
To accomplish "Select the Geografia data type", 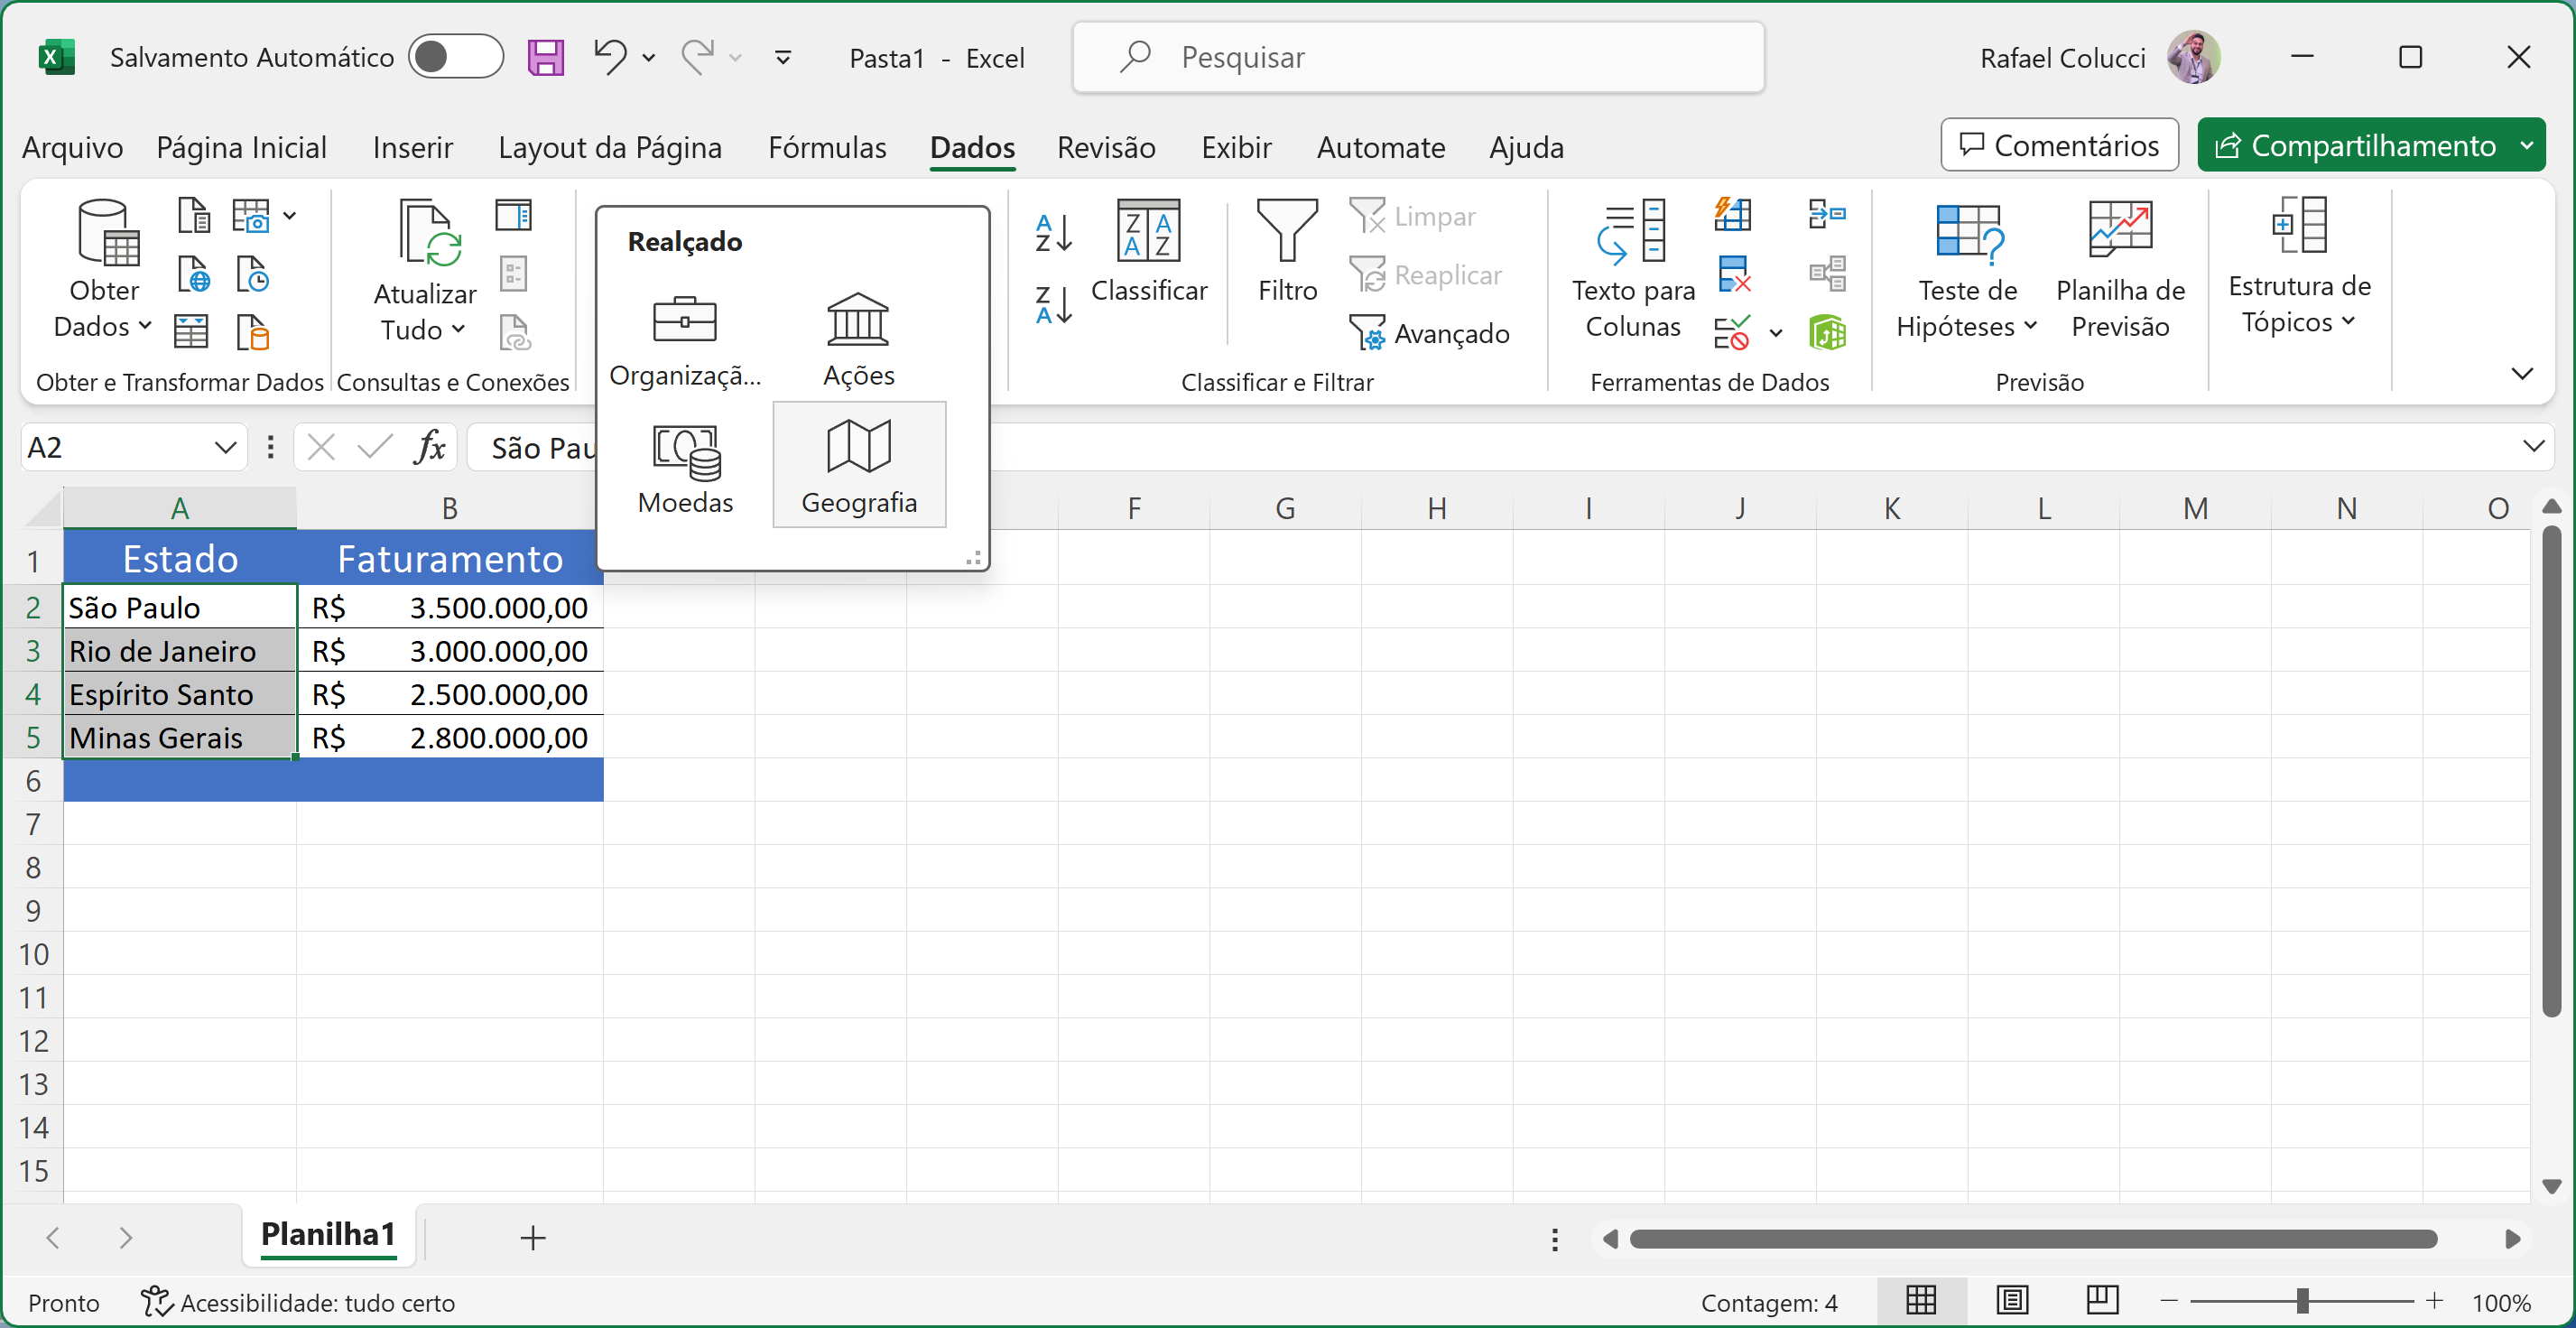I will tap(858, 465).
